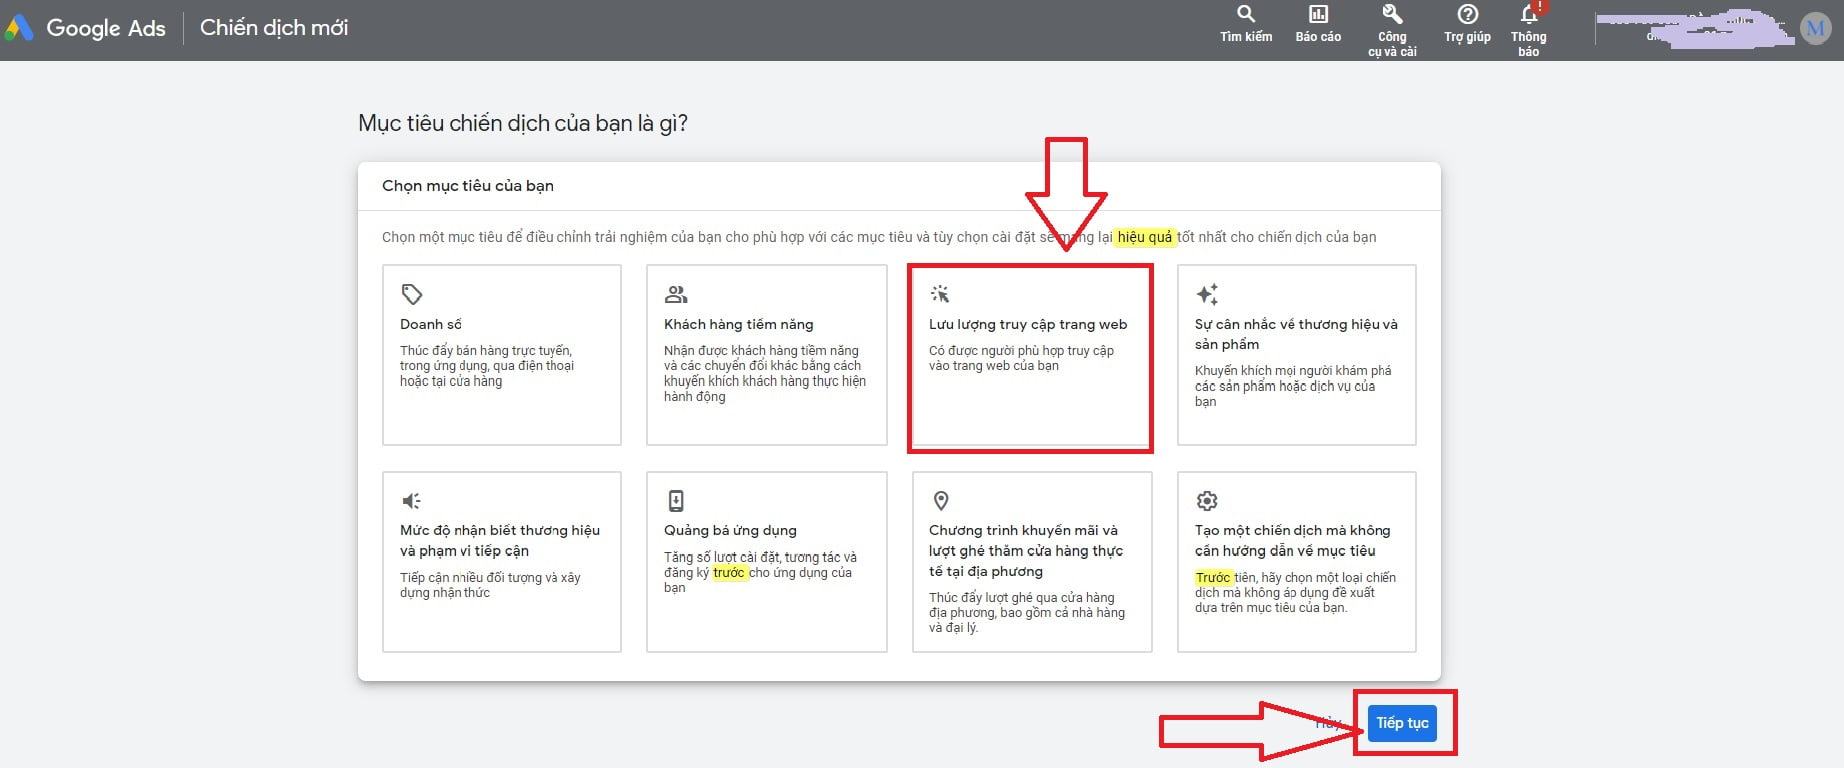Screen dimensions: 1844x768
Task: Open the Tìm kiếm search icon
Action: tap(1246, 14)
